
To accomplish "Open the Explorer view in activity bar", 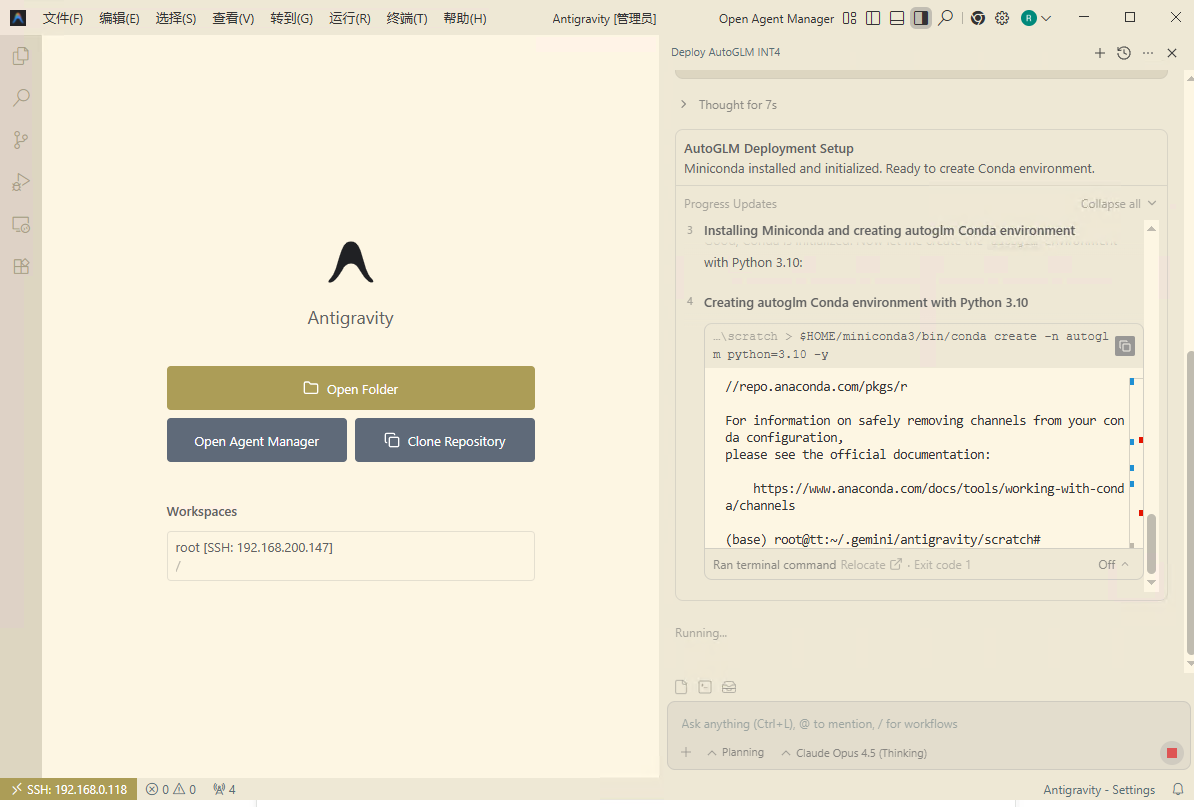I will click(x=20, y=57).
